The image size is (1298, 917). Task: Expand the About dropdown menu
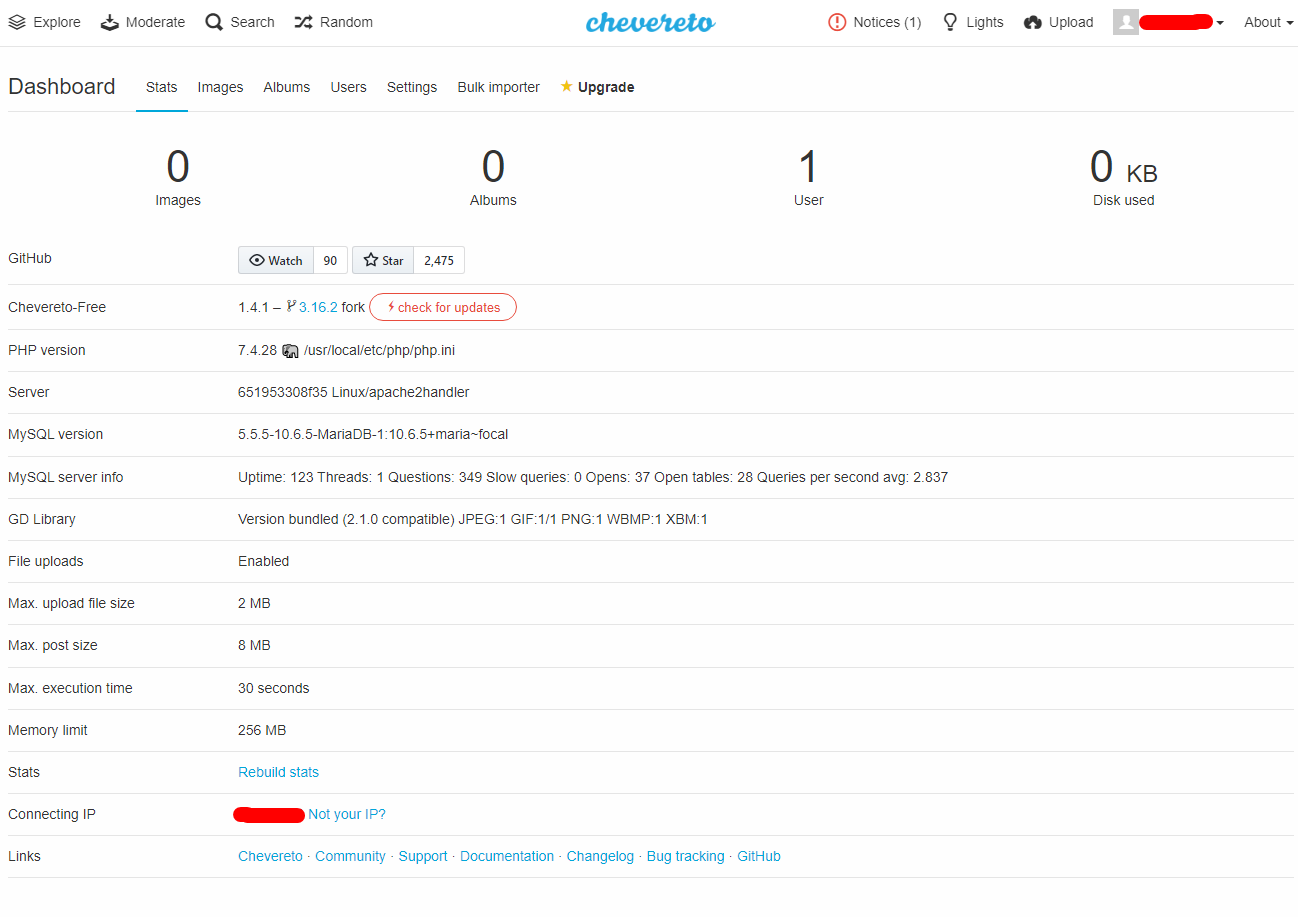point(1266,21)
